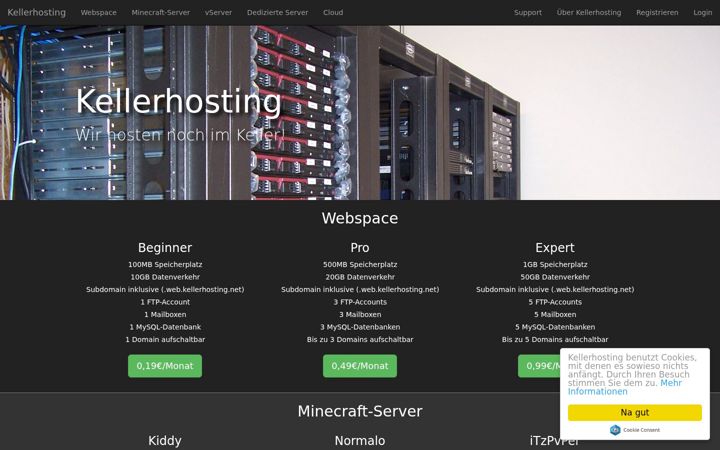The height and width of the screenshot is (450, 720).
Task: Select the vServer navigation item
Action: pos(218,12)
